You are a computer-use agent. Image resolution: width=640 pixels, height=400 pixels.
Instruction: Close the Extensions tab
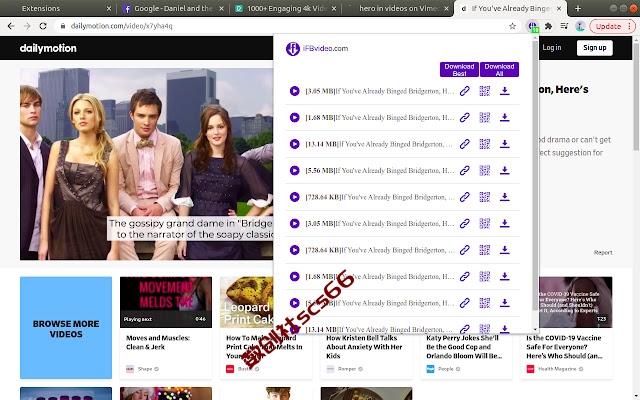point(109,9)
